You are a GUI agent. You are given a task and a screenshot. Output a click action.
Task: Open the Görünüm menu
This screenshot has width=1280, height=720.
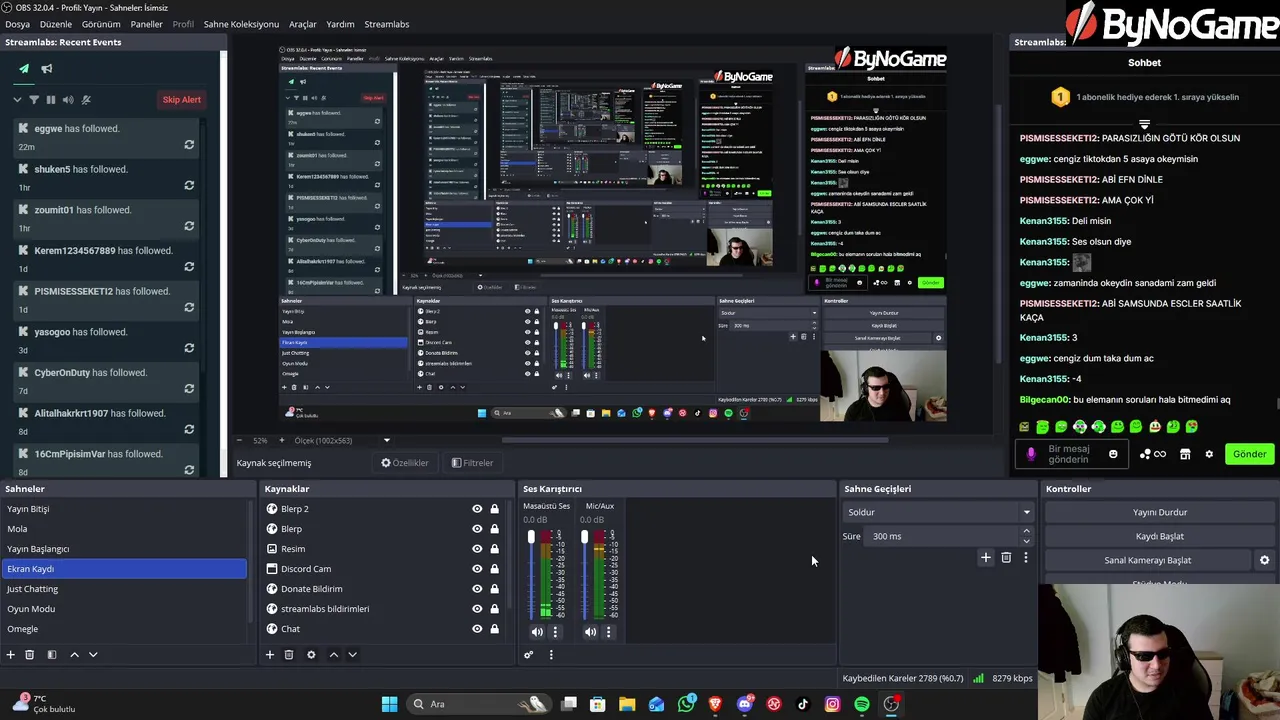[101, 24]
